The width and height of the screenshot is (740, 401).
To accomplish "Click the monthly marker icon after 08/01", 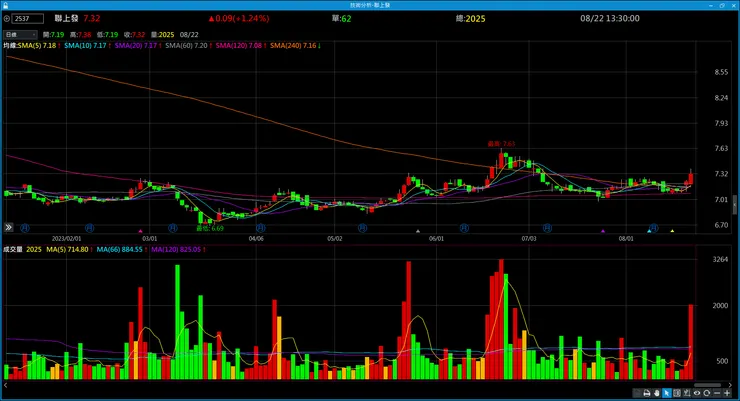I will (x=654, y=228).
